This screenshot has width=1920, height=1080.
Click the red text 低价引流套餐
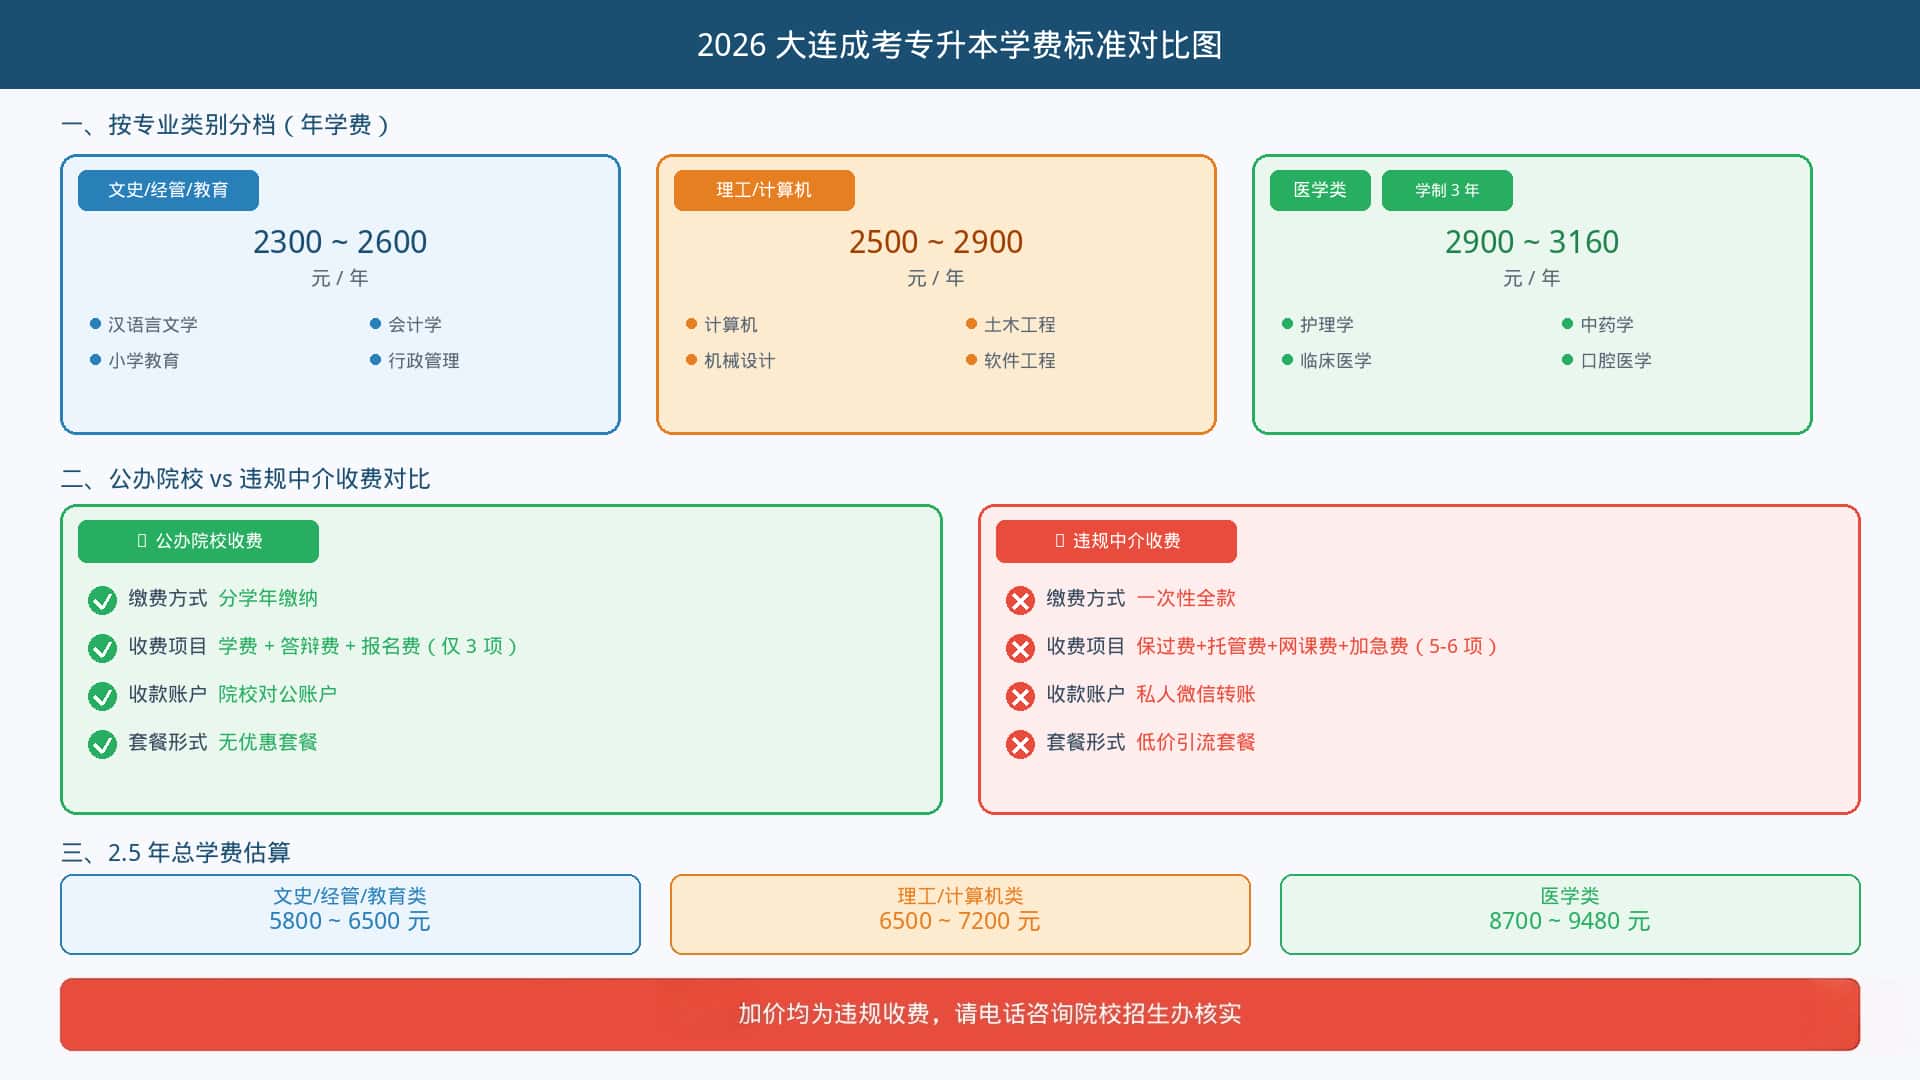point(1196,743)
